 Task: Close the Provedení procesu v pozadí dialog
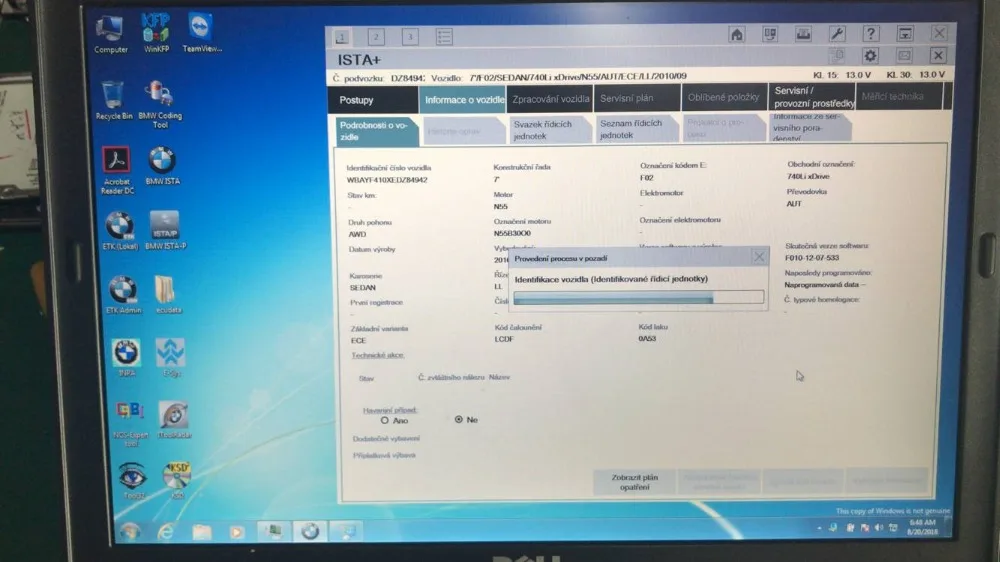[x=759, y=257]
